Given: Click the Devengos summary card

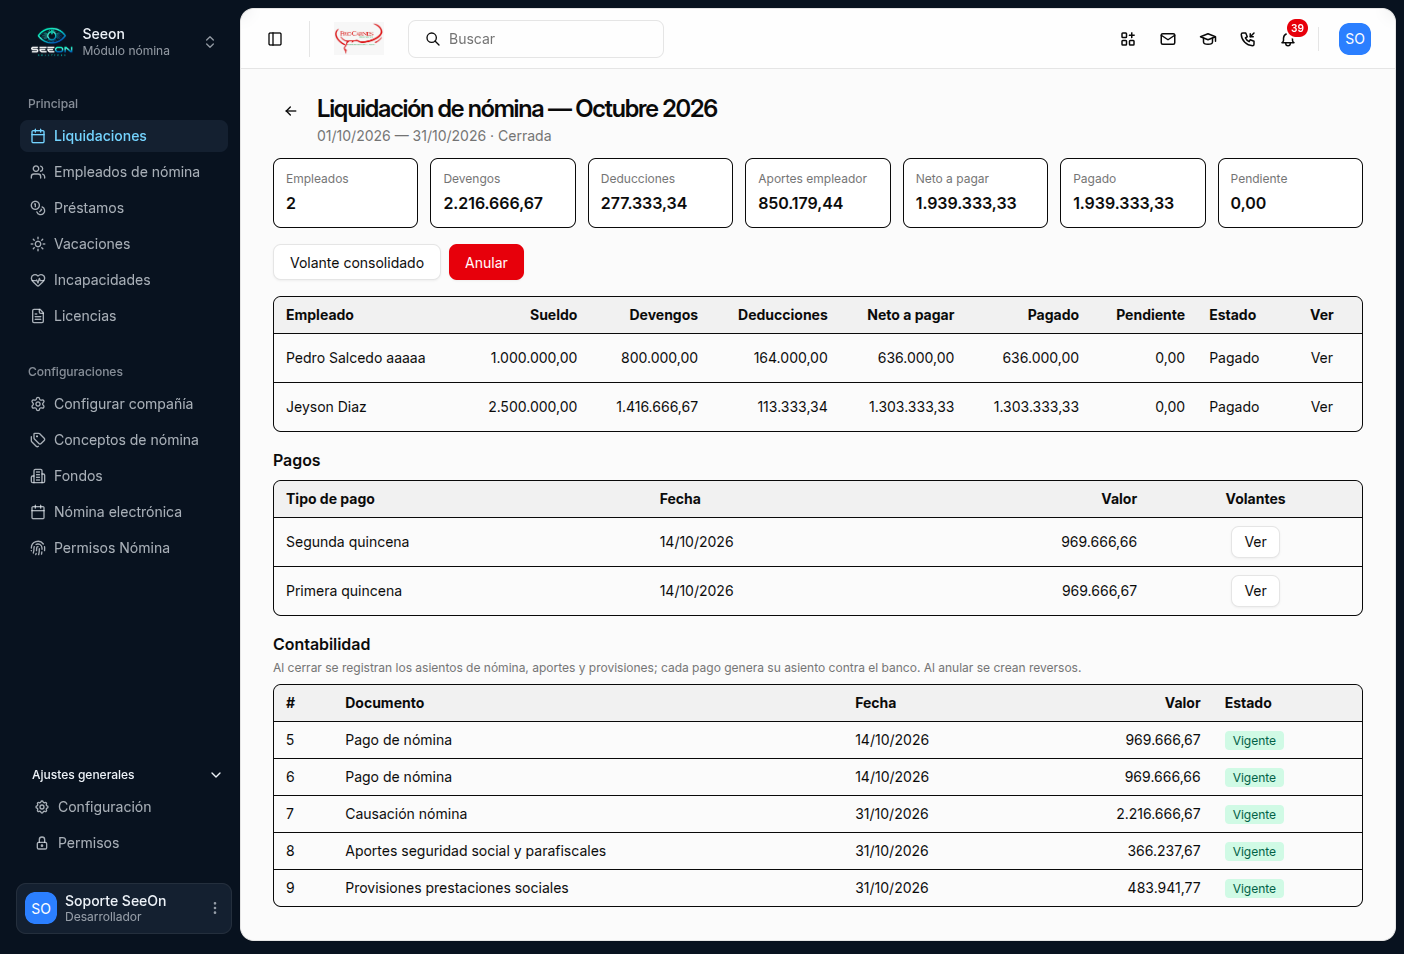Looking at the screenshot, I should click(x=503, y=193).
